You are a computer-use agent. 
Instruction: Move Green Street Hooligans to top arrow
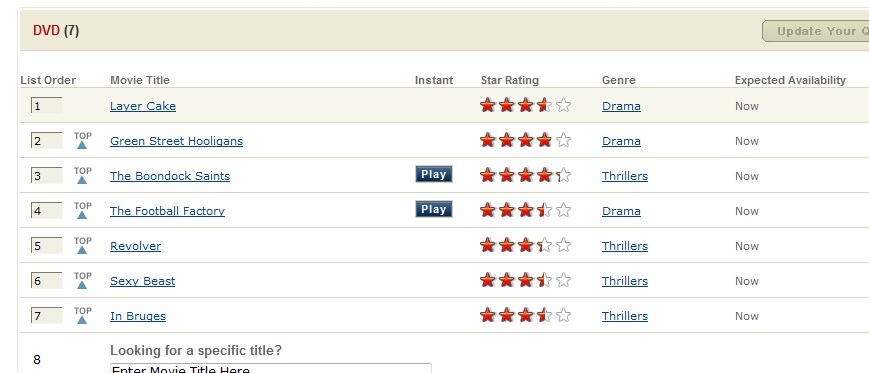[83, 140]
